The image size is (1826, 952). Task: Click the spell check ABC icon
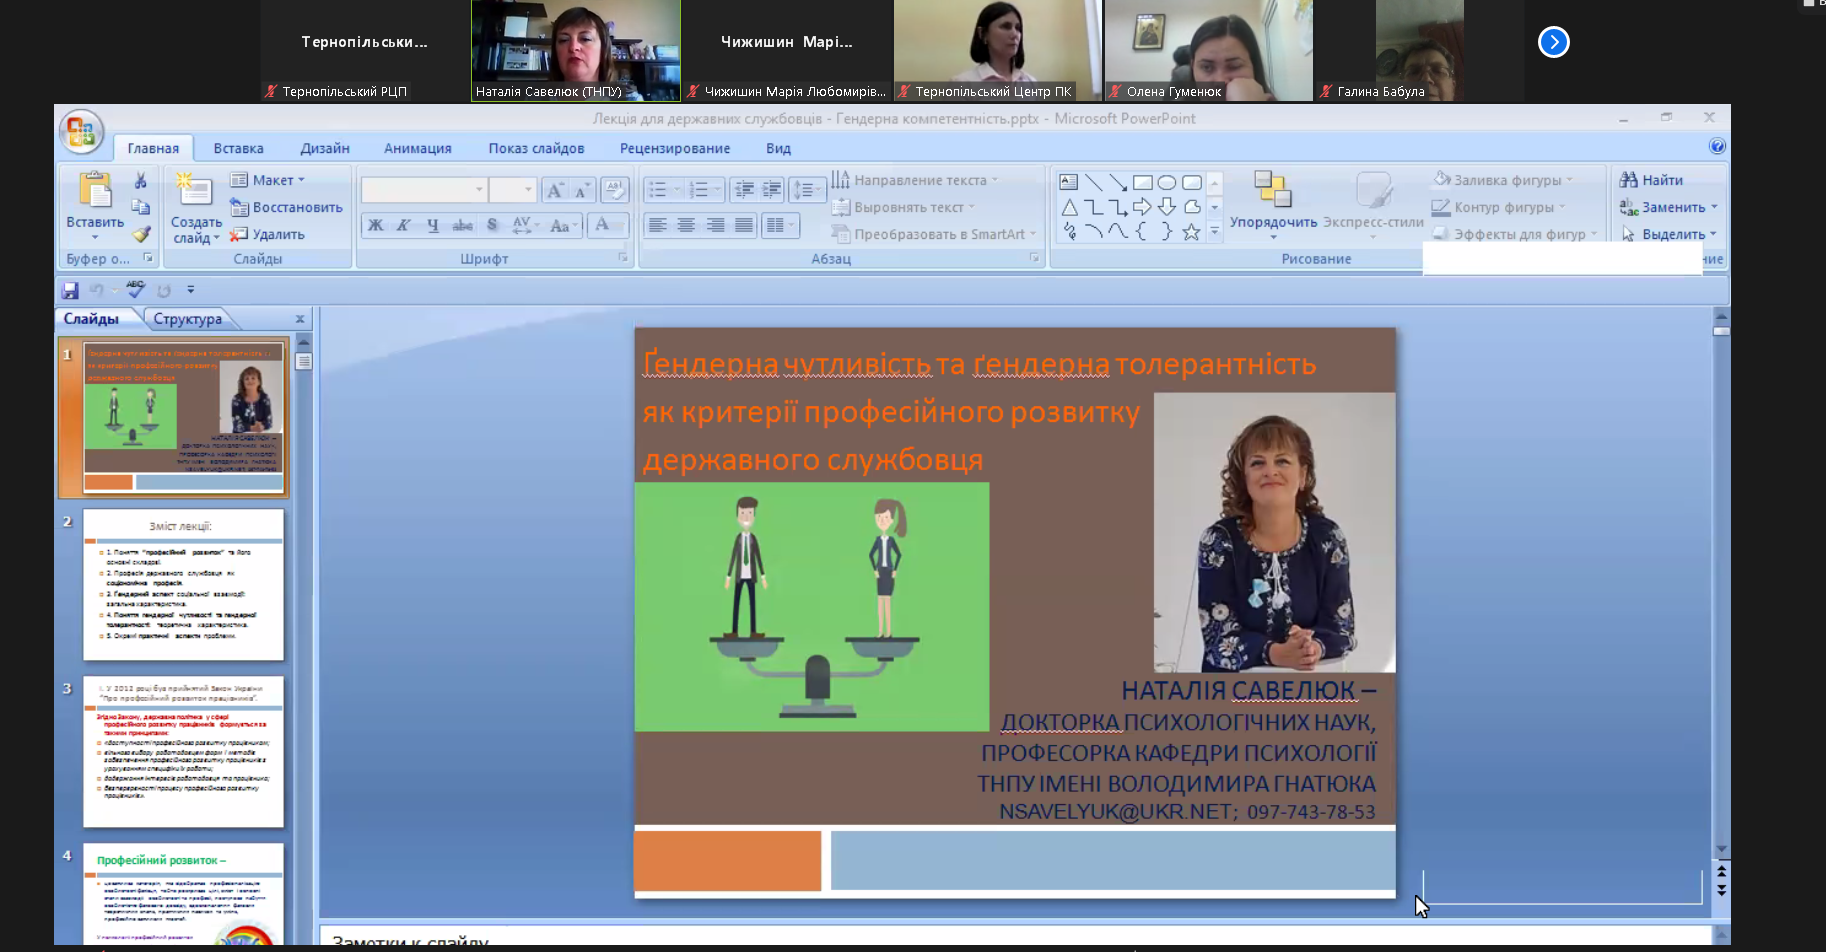135,289
